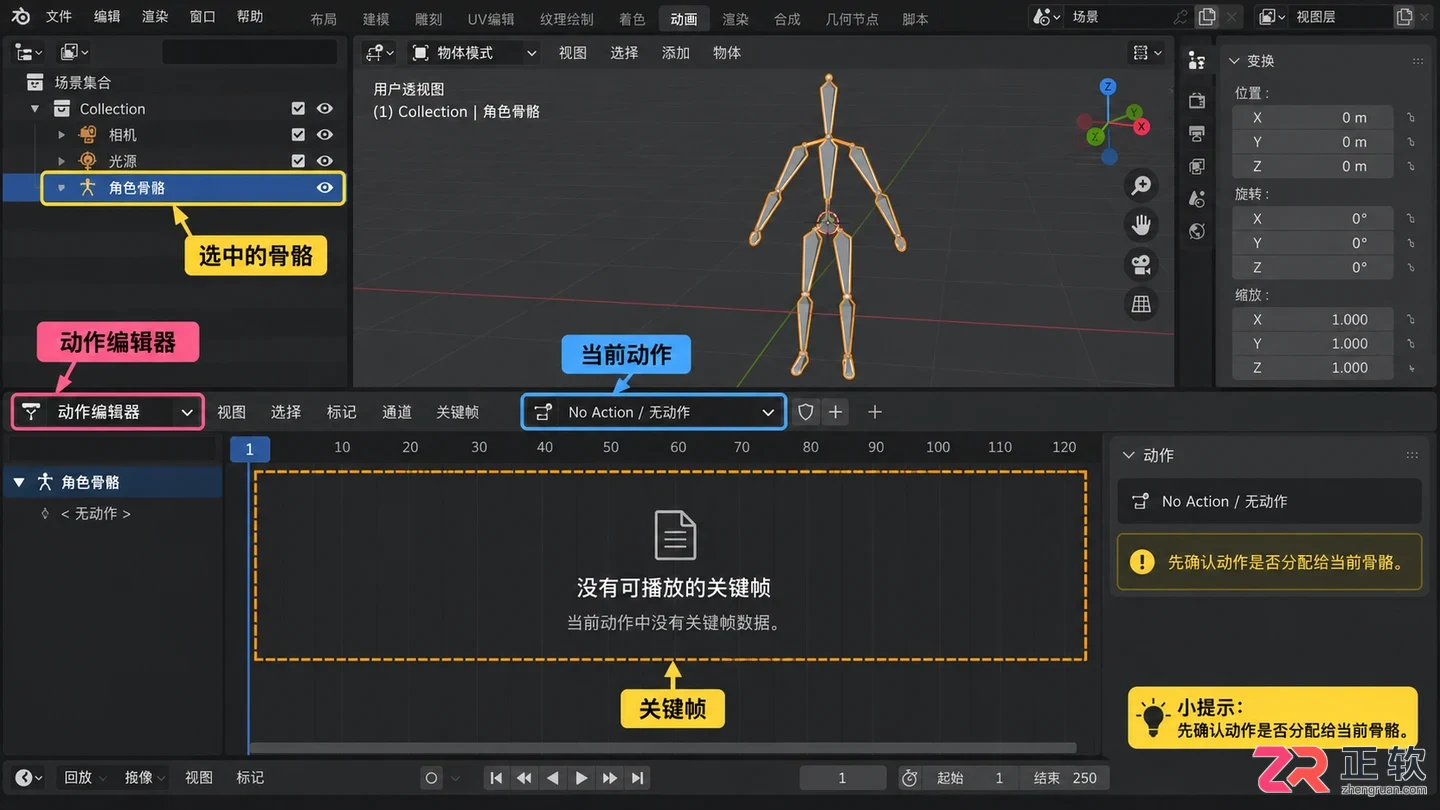Toggle camera view icon in viewport
The height and width of the screenshot is (810, 1440).
1141,265
